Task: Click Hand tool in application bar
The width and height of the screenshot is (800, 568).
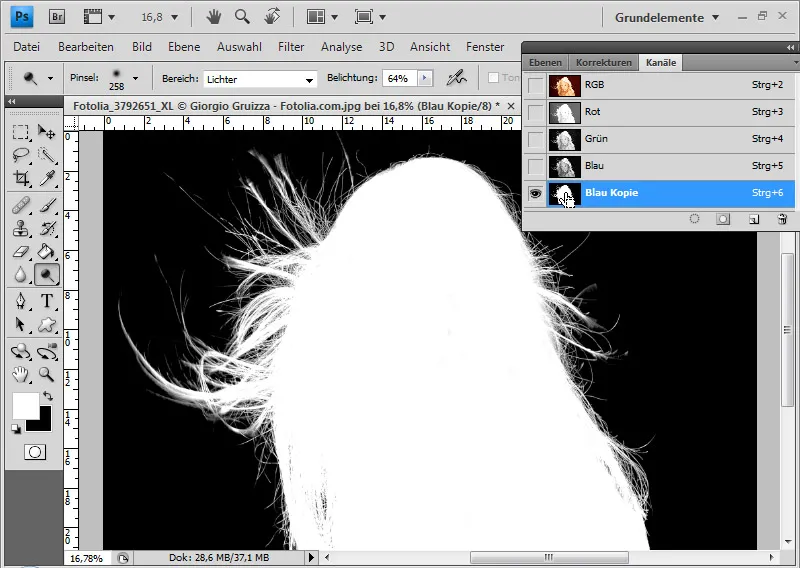Action: [x=214, y=17]
